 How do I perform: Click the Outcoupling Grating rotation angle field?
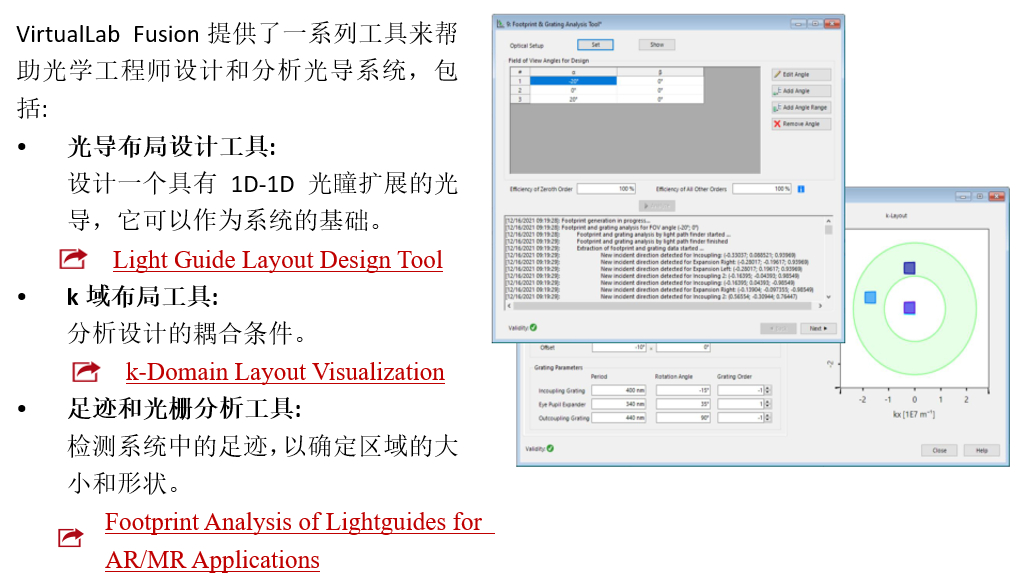(x=683, y=418)
